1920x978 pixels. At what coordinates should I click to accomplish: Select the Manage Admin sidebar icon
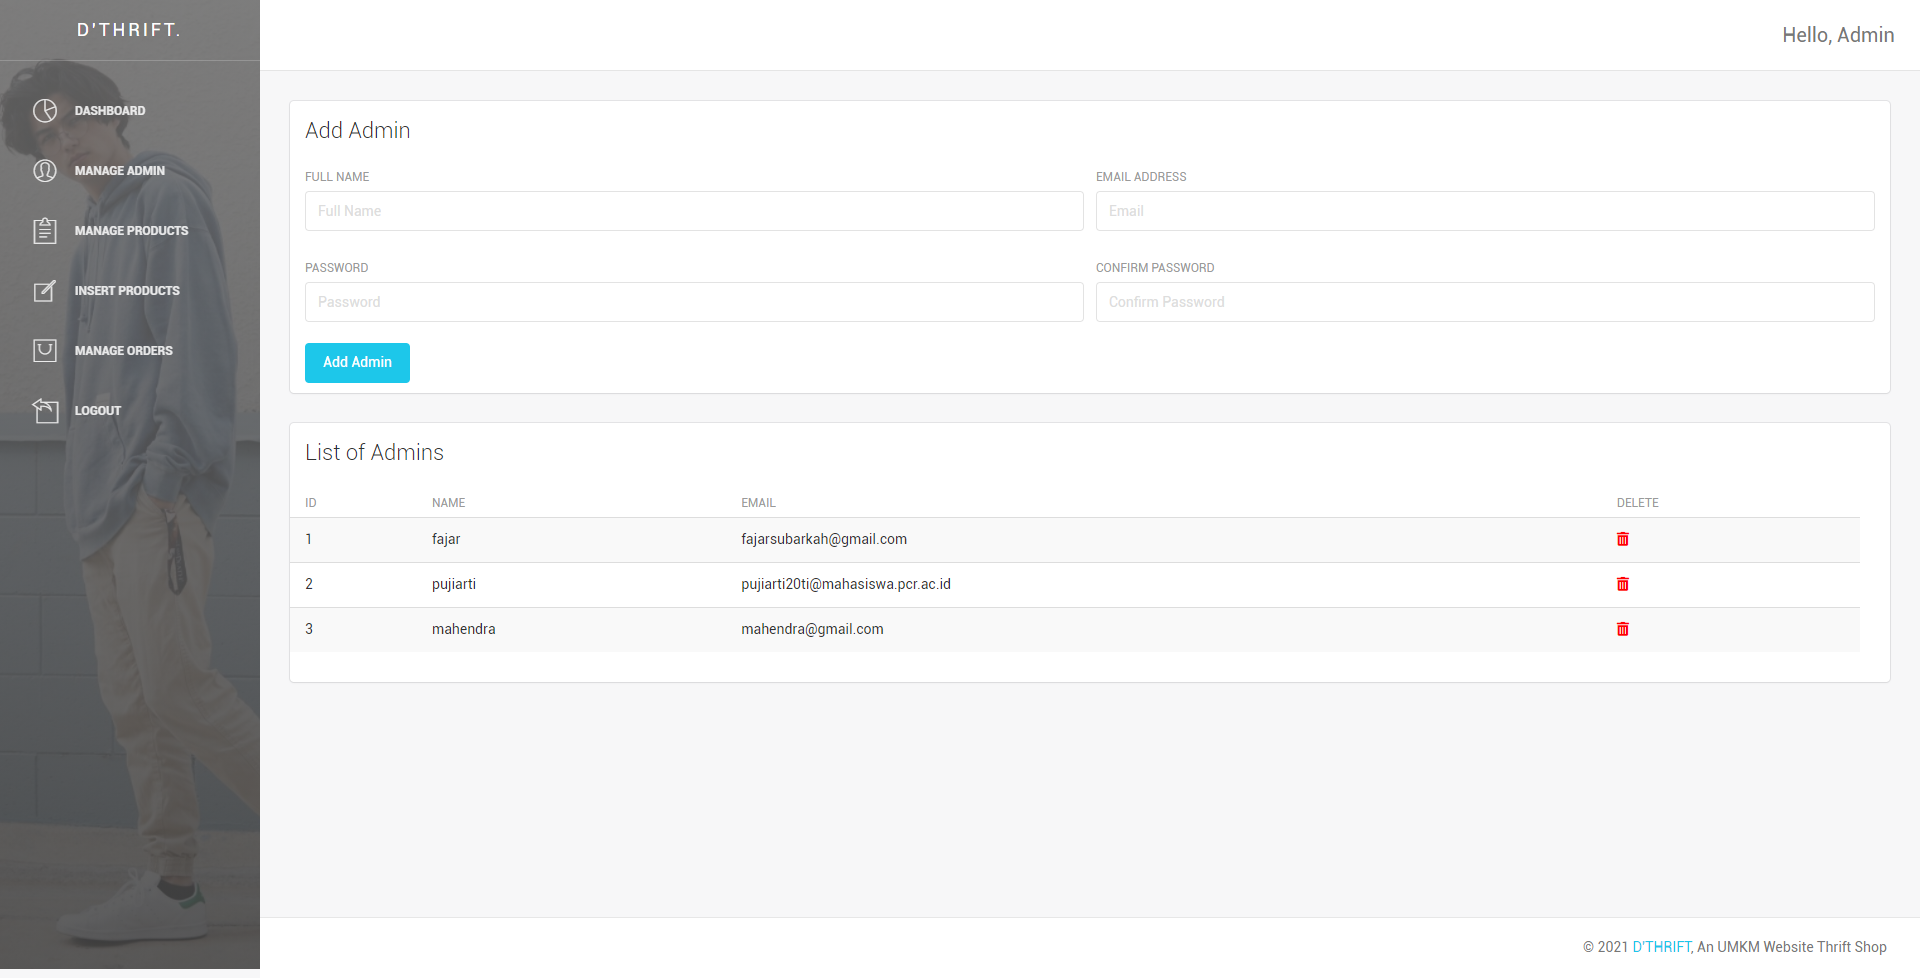pos(45,170)
